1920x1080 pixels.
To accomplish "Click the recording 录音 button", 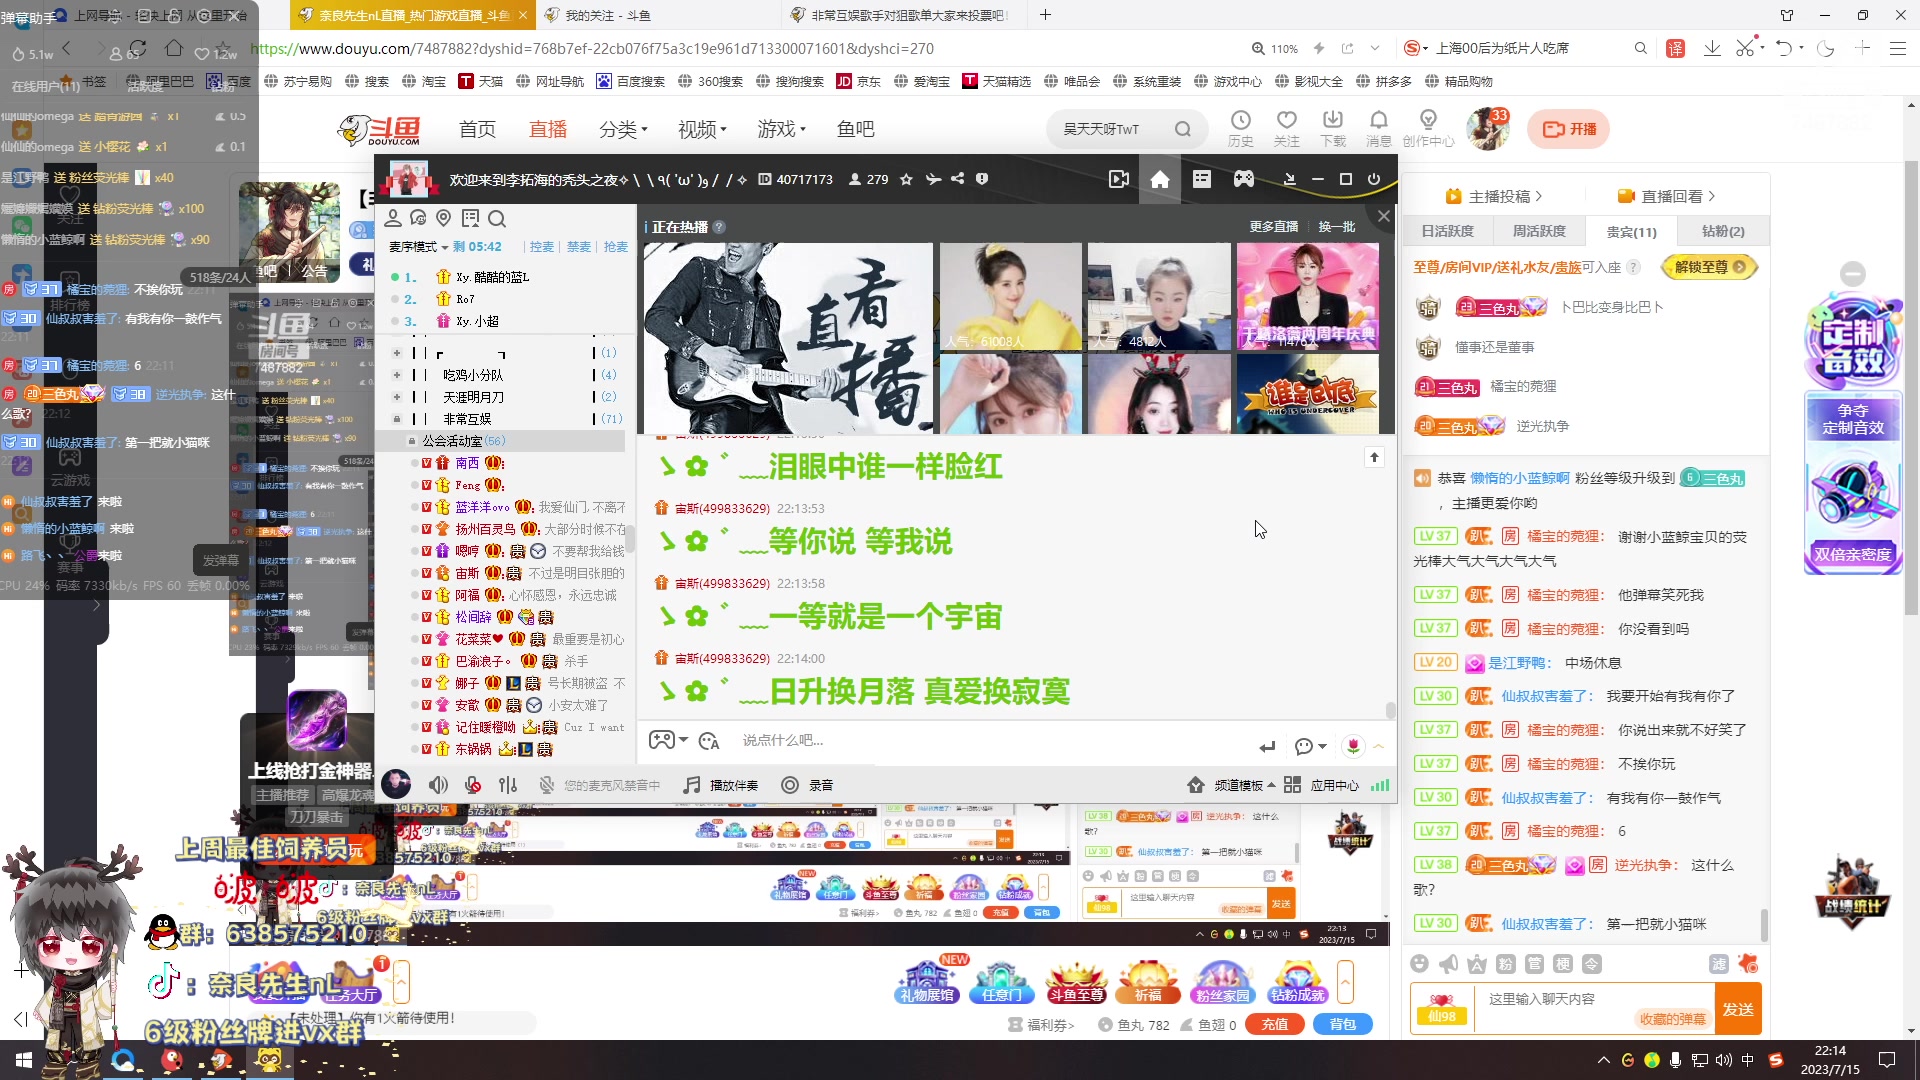I will tap(807, 785).
